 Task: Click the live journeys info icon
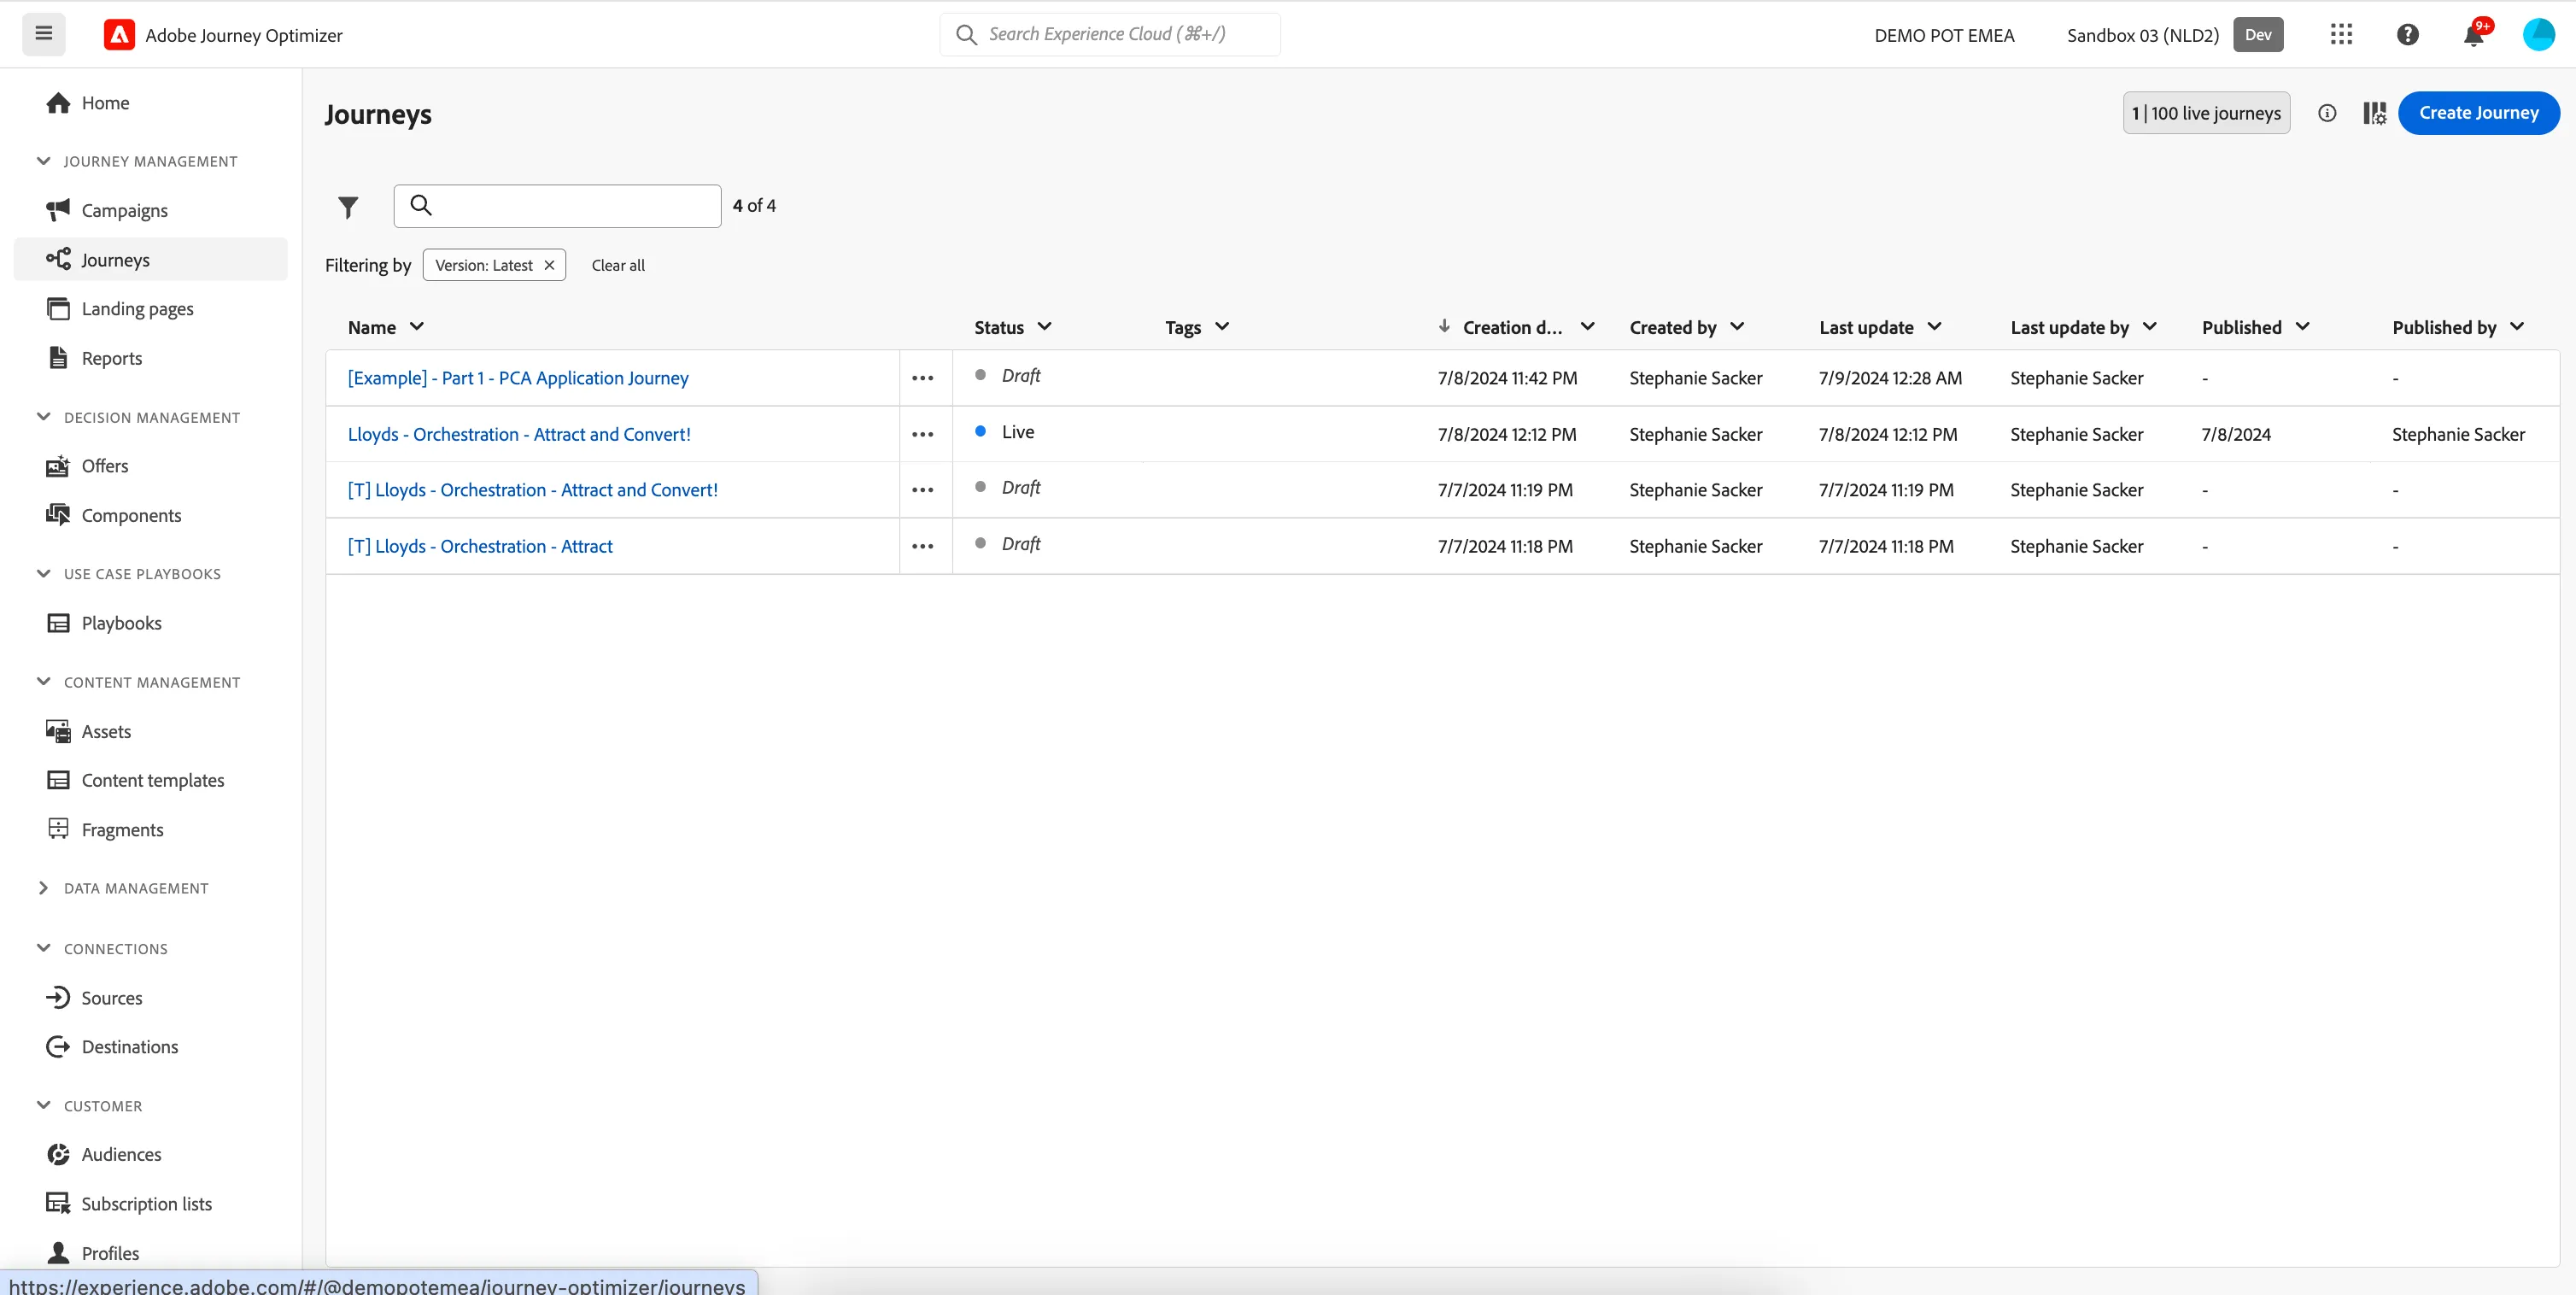point(2327,113)
